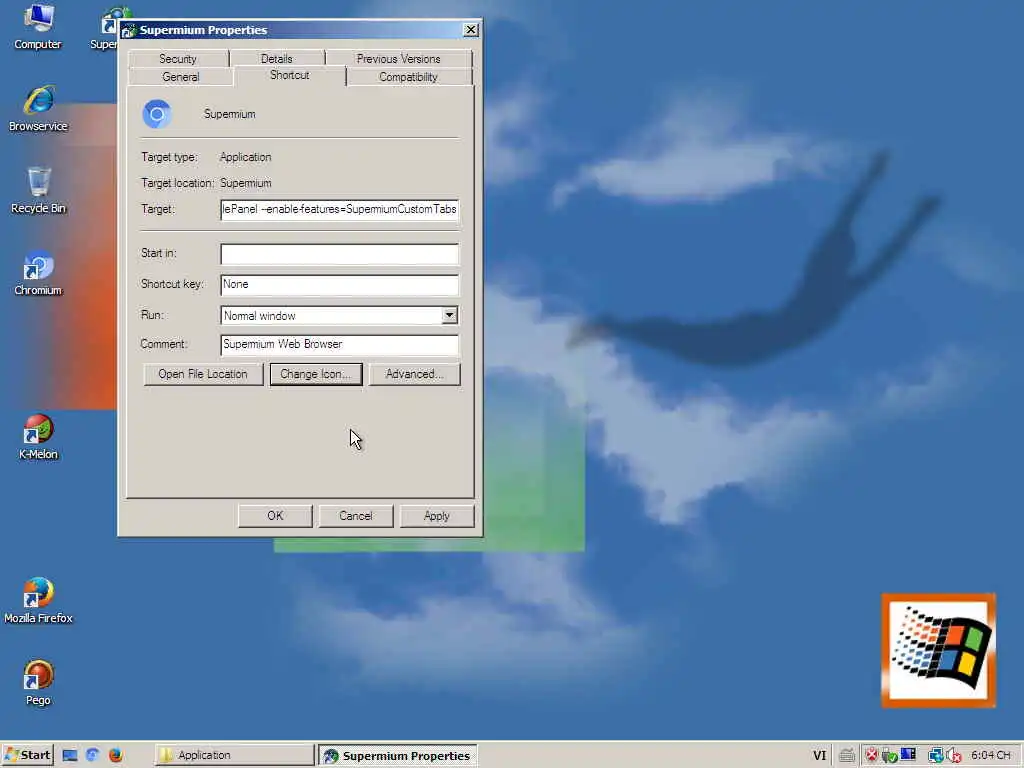Viewport: 1024px width, 768px height.
Task: Switch to the General tab
Action: pyautogui.click(x=180, y=77)
